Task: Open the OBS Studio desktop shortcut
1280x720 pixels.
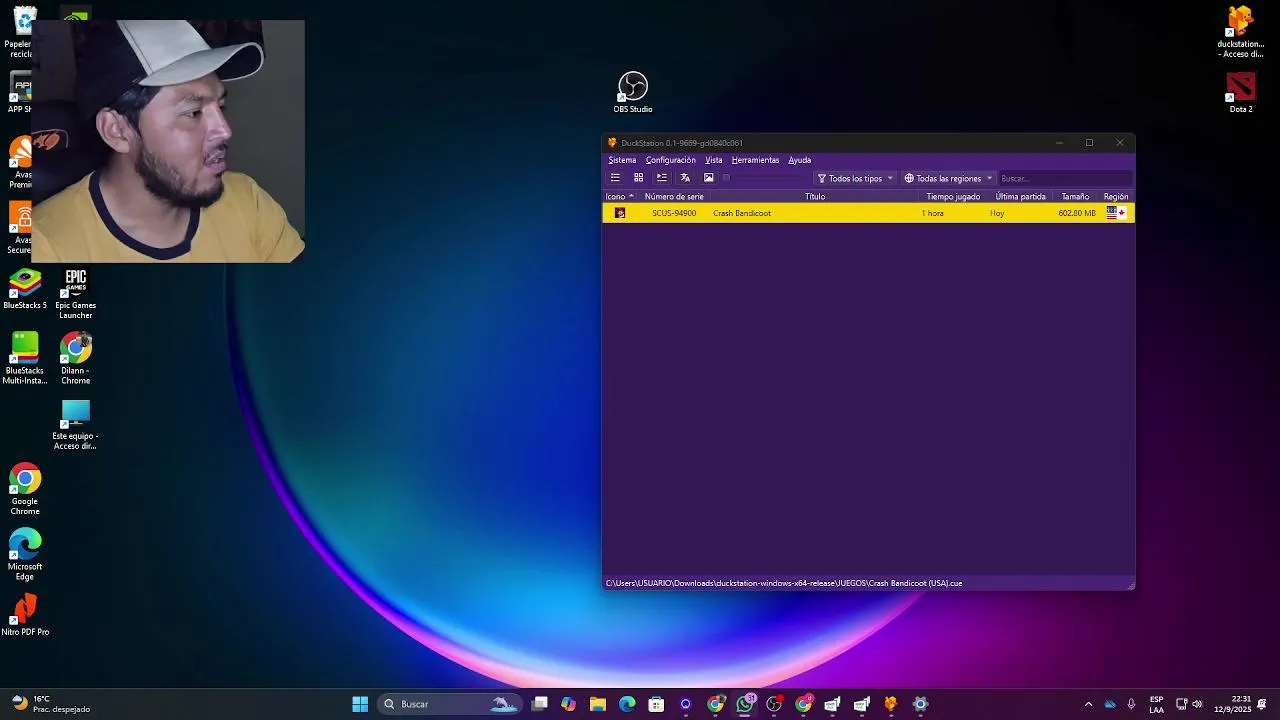Action: pyautogui.click(x=633, y=93)
